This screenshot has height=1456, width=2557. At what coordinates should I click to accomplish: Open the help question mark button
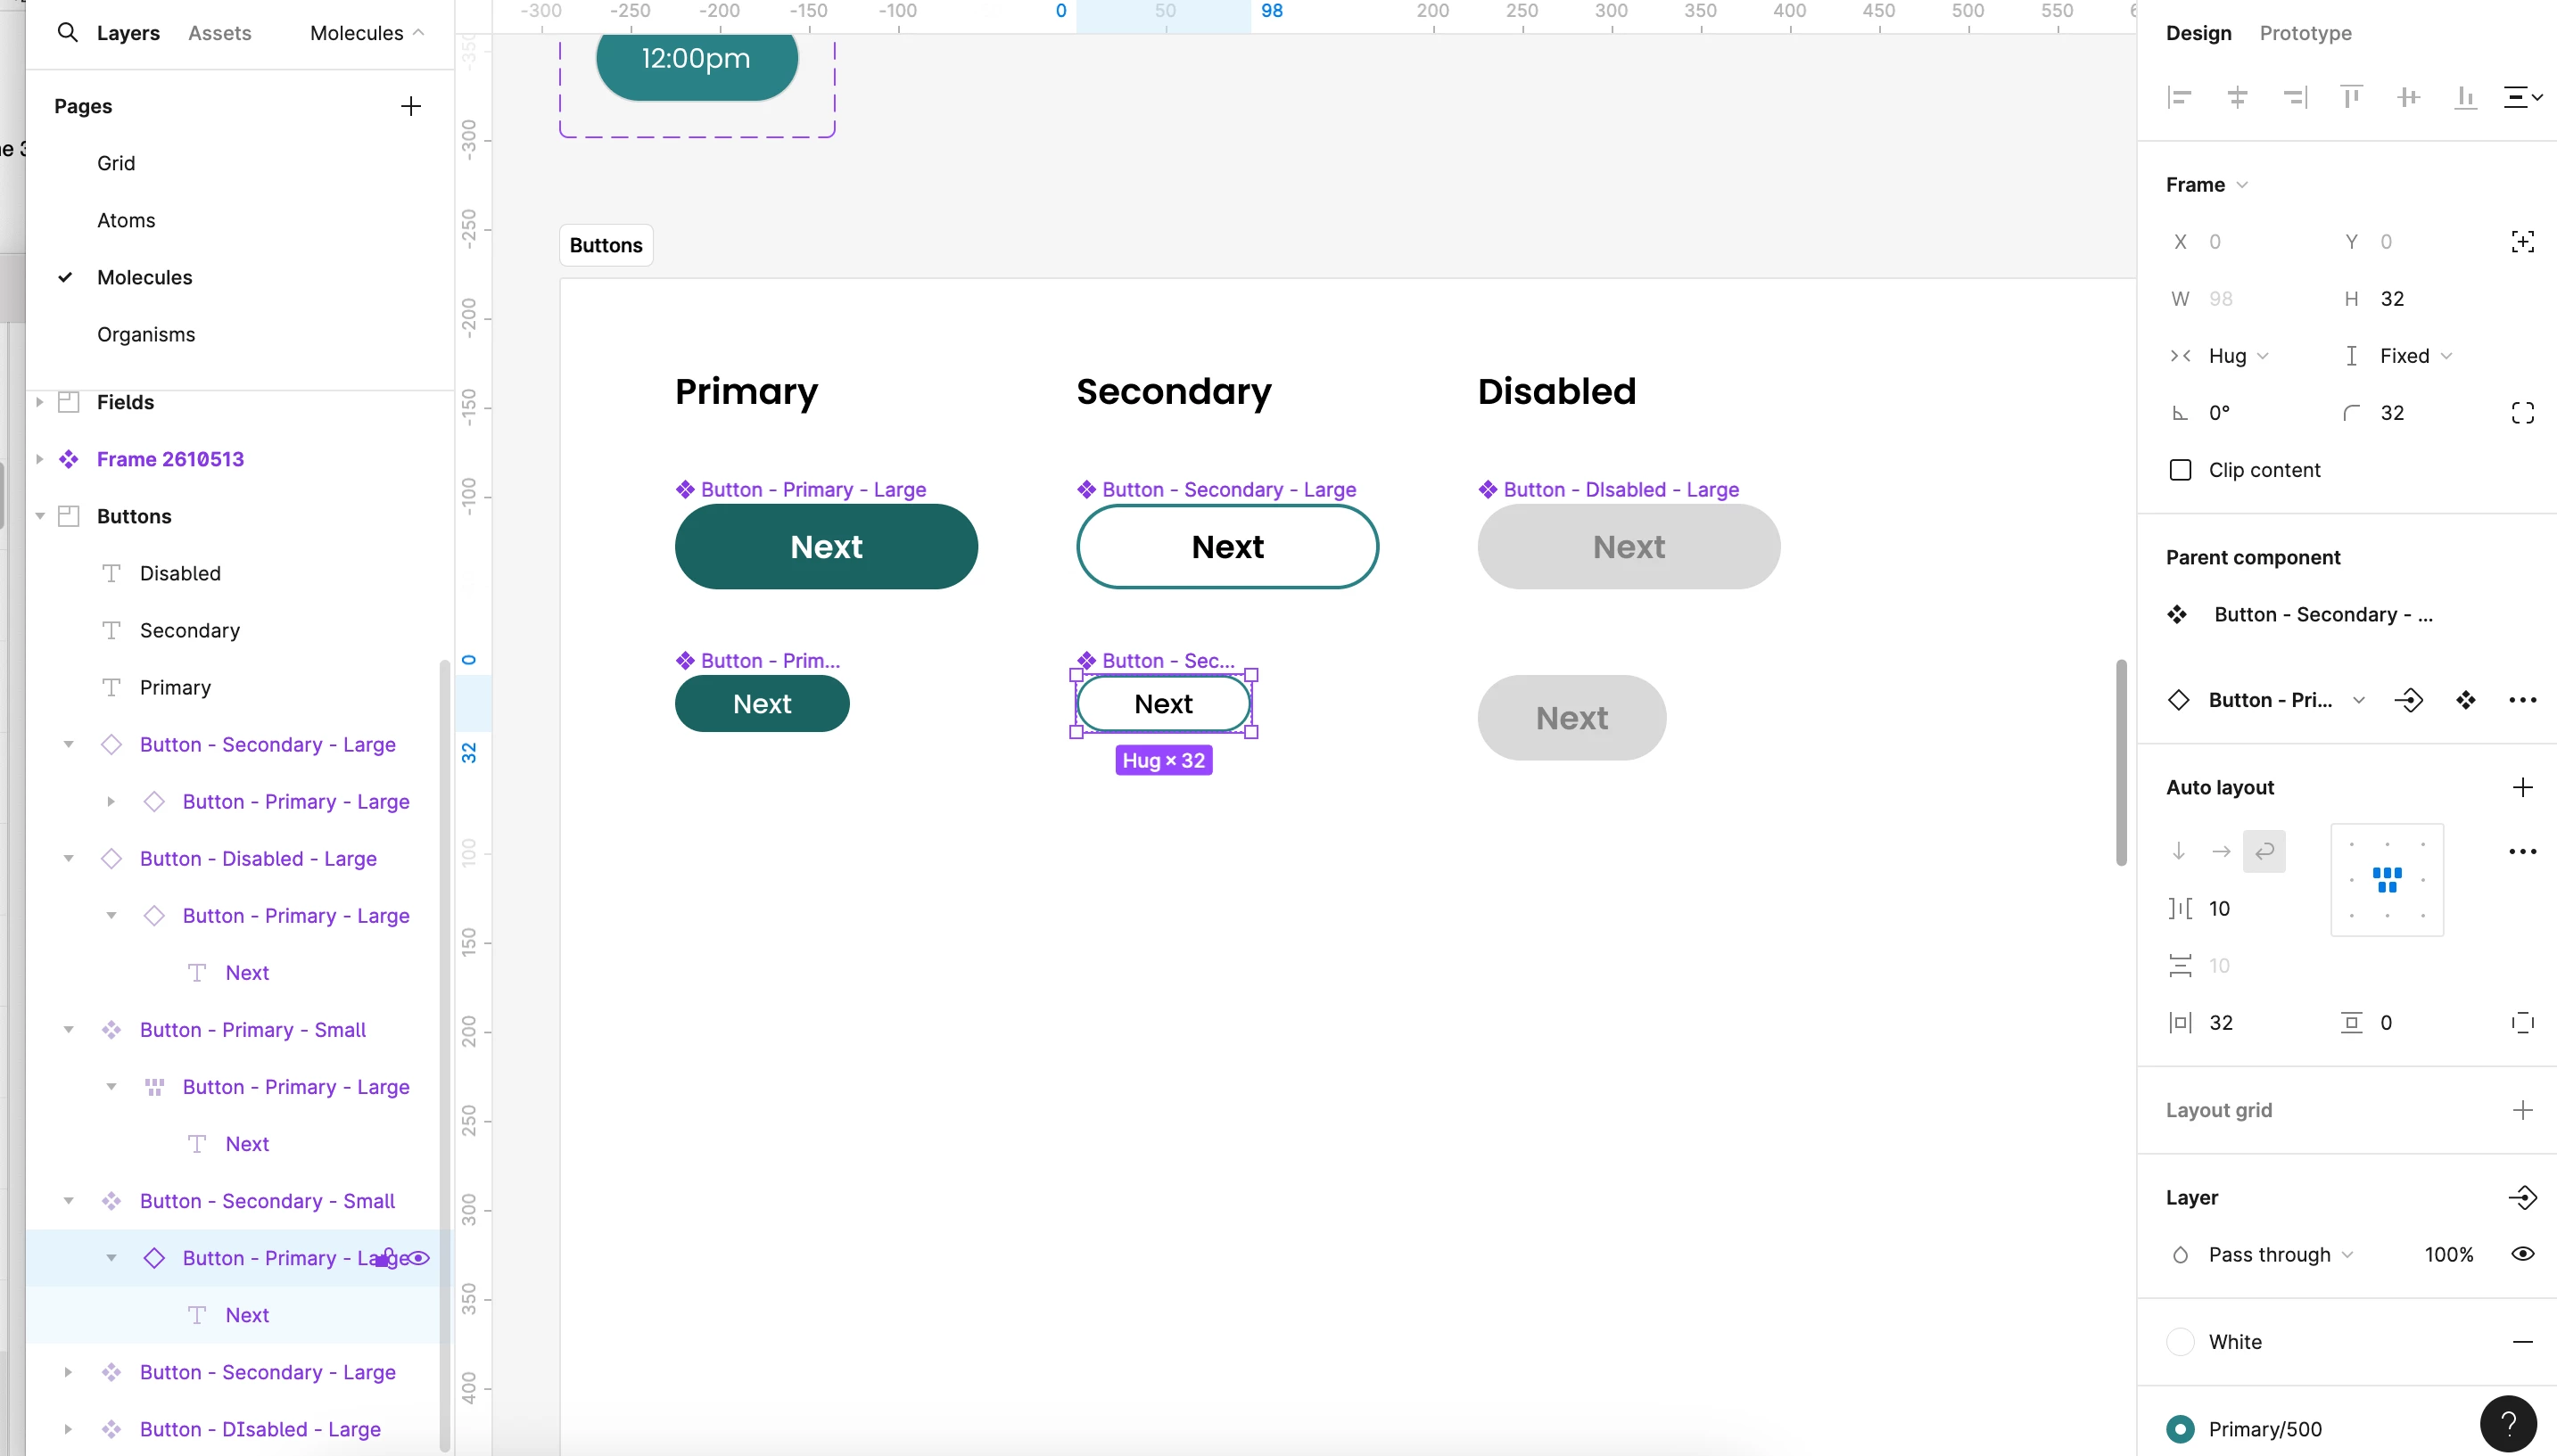coord(2508,1424)
